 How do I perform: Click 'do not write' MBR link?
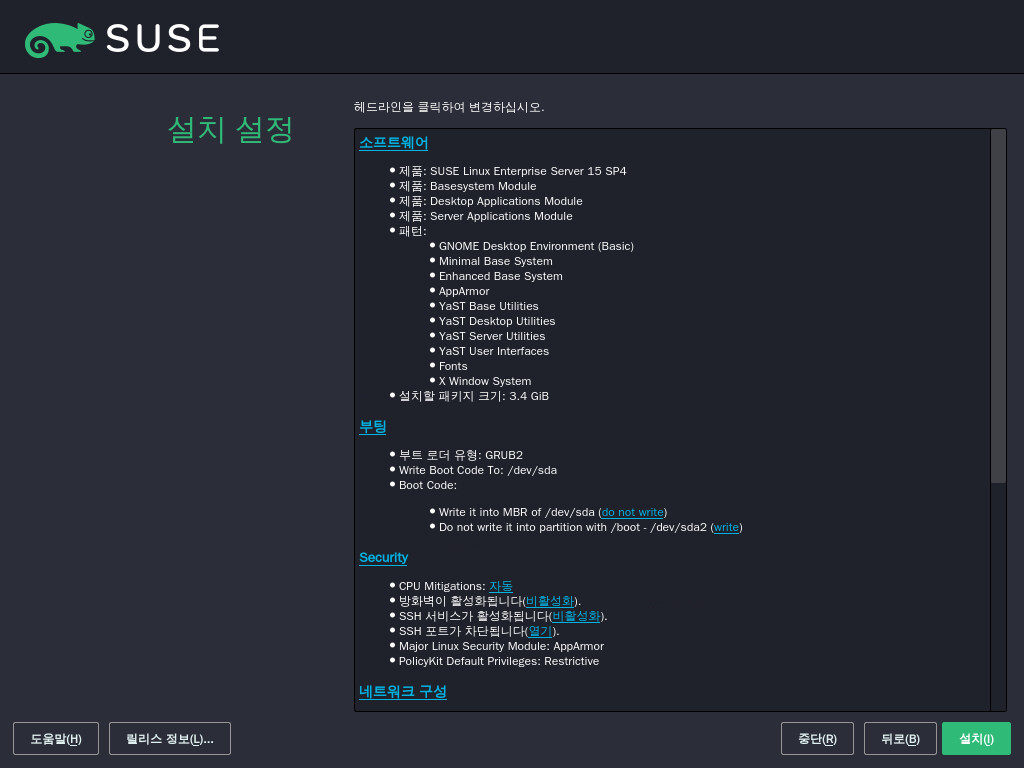[x=632, y=512]
